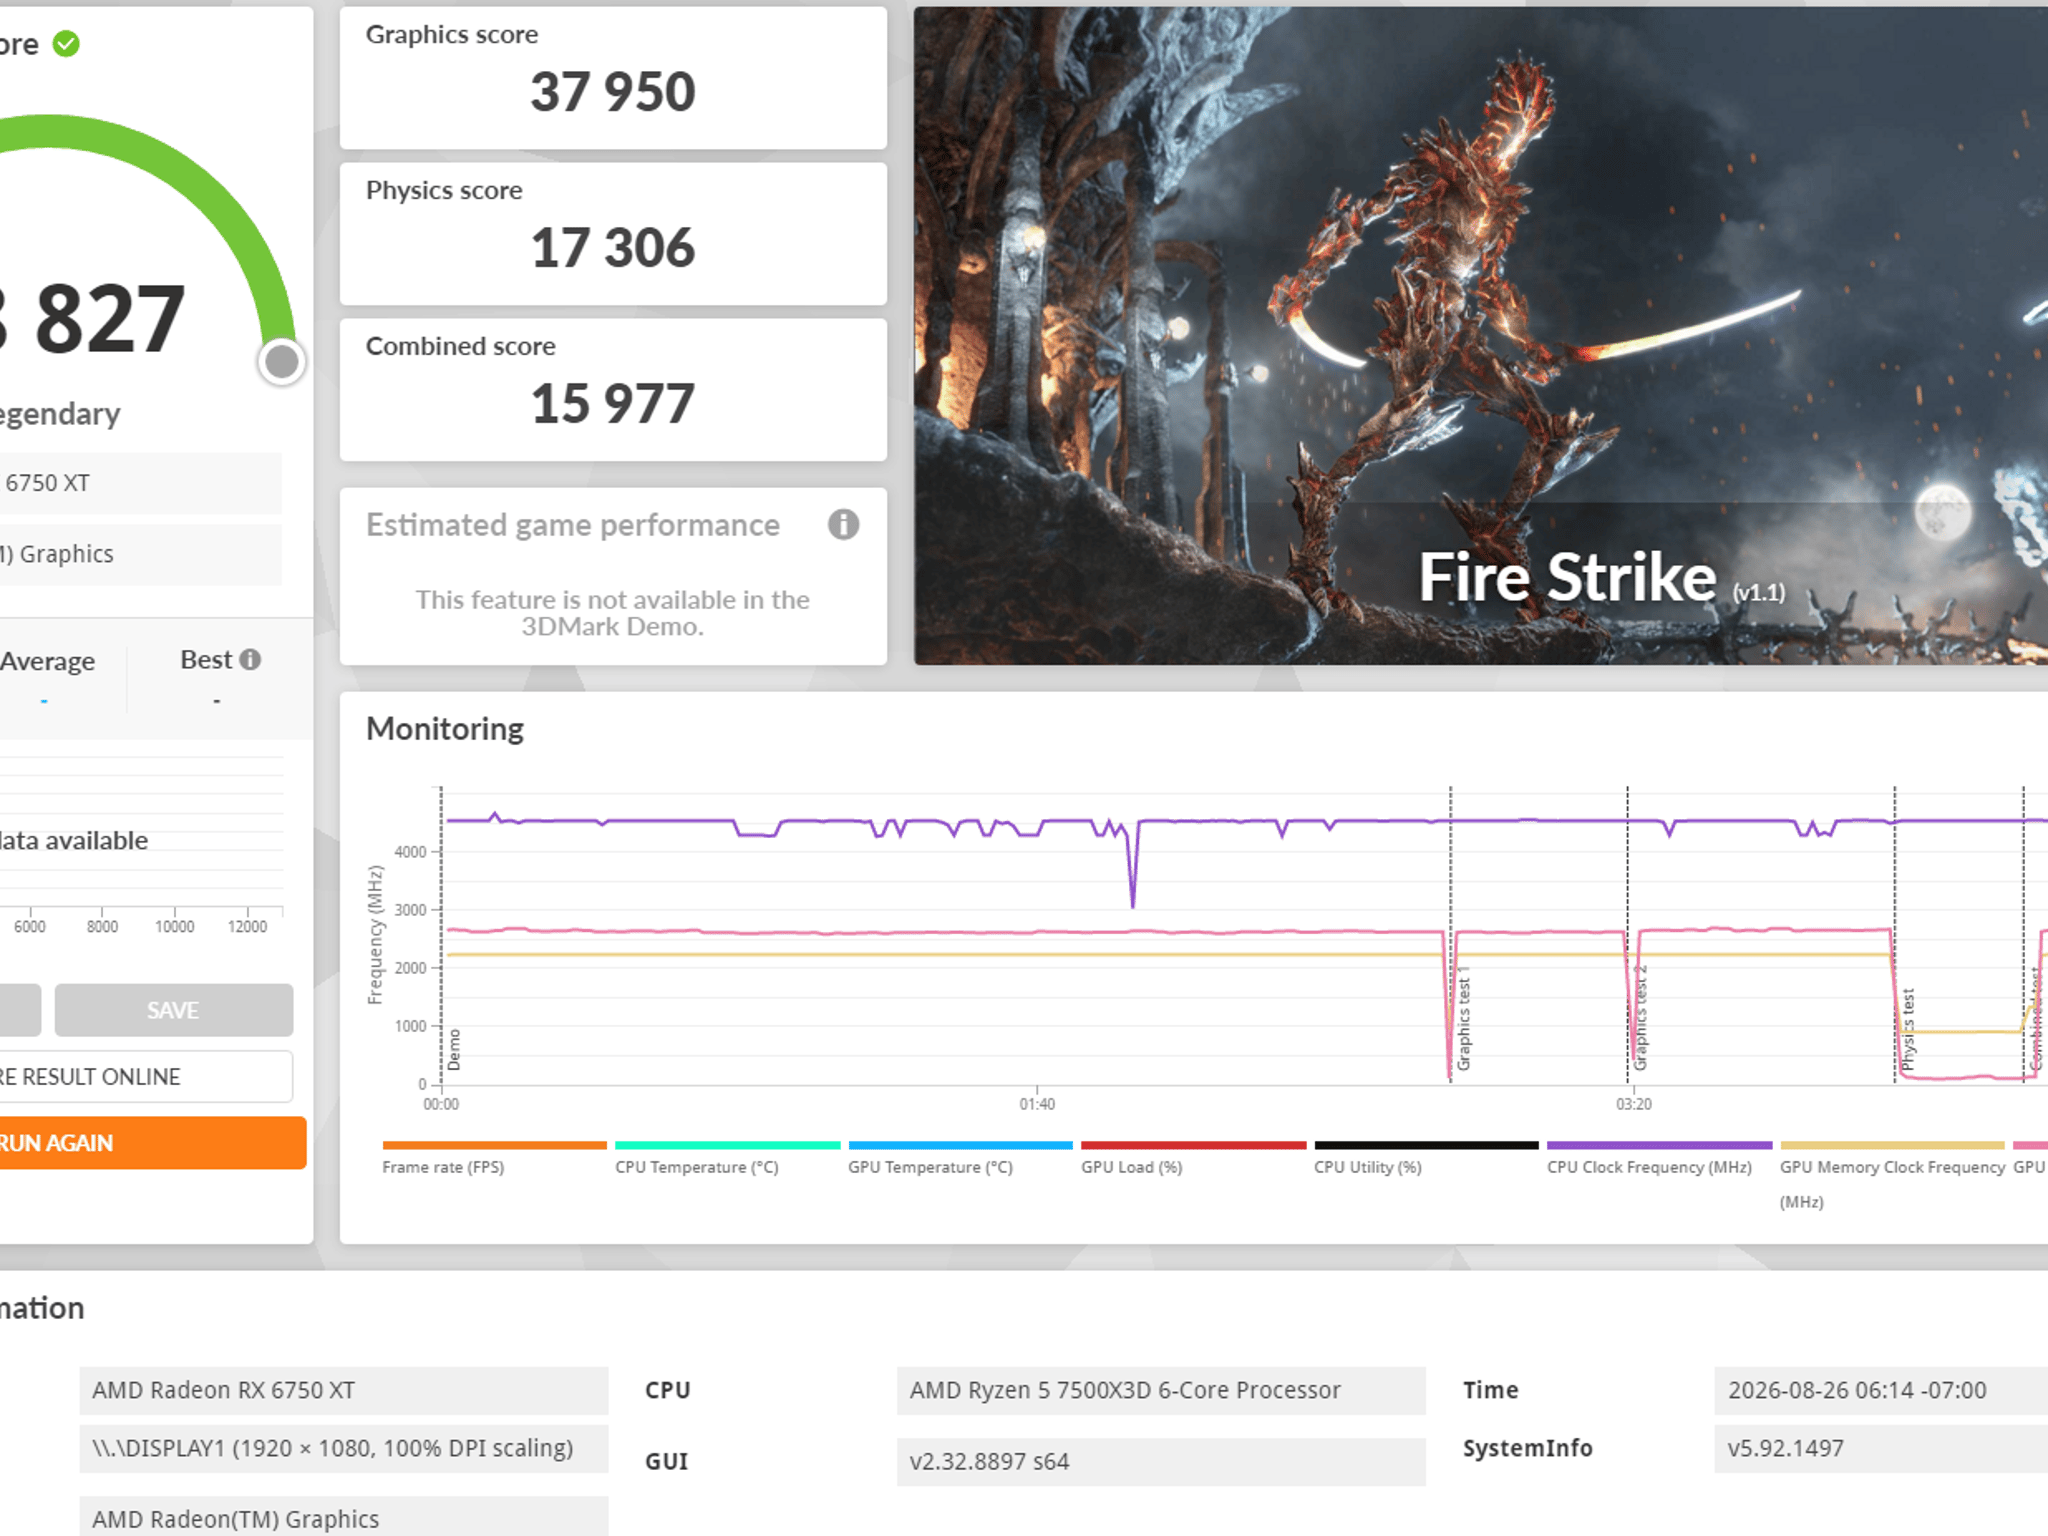Click the info icon next to Best
Viewport: 2048px width, 1536px height.
[x=251, y=660]
